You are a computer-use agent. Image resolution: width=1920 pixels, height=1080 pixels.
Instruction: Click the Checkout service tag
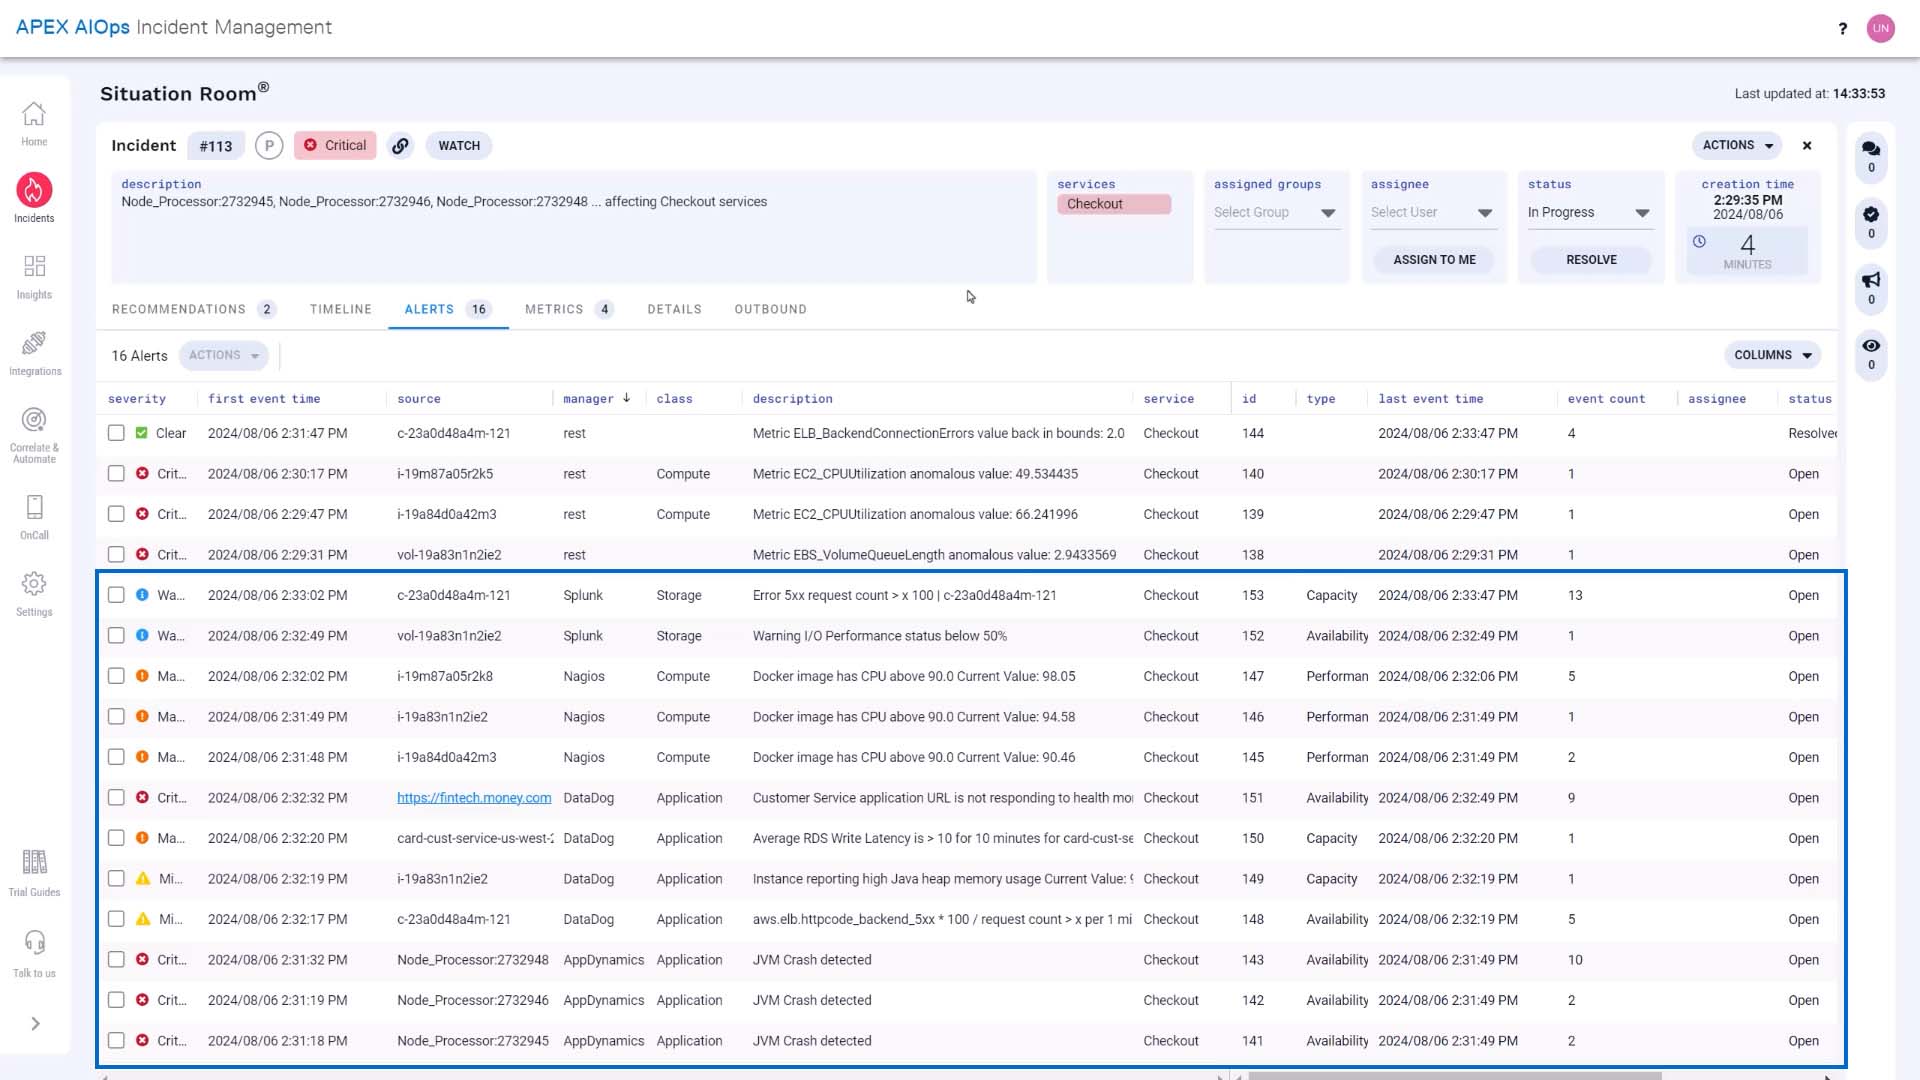coord(1113,204)
